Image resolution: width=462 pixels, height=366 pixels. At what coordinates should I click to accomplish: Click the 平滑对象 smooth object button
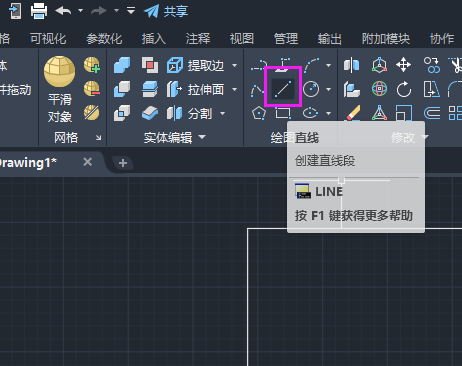pos(60,89)
